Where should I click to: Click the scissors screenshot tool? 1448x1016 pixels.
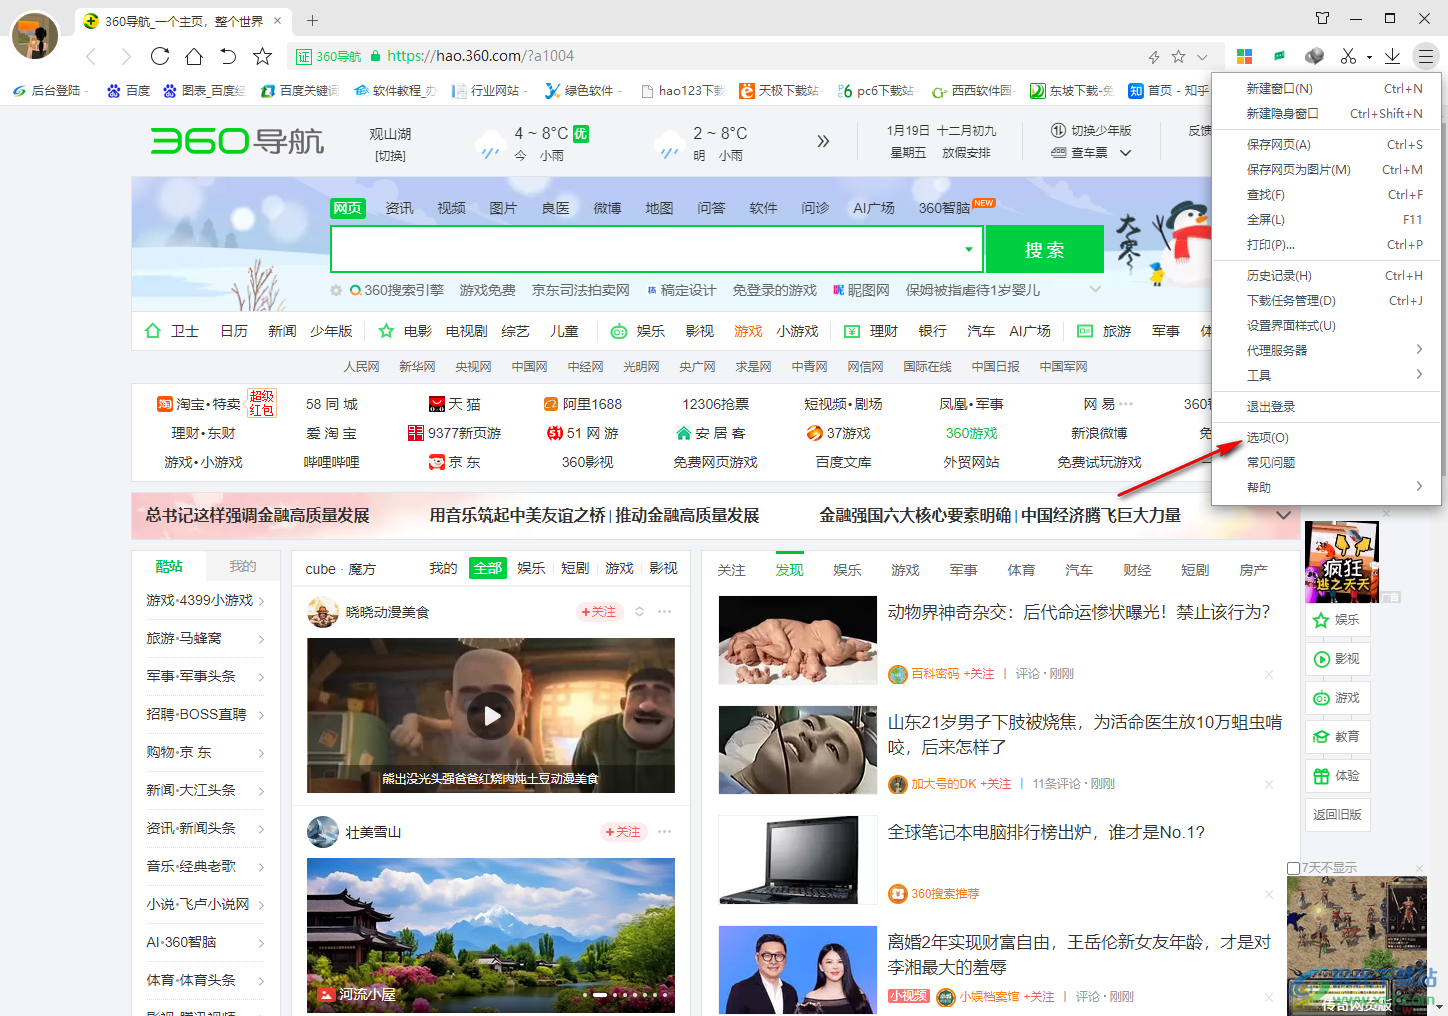click(x=1348, y=56)
